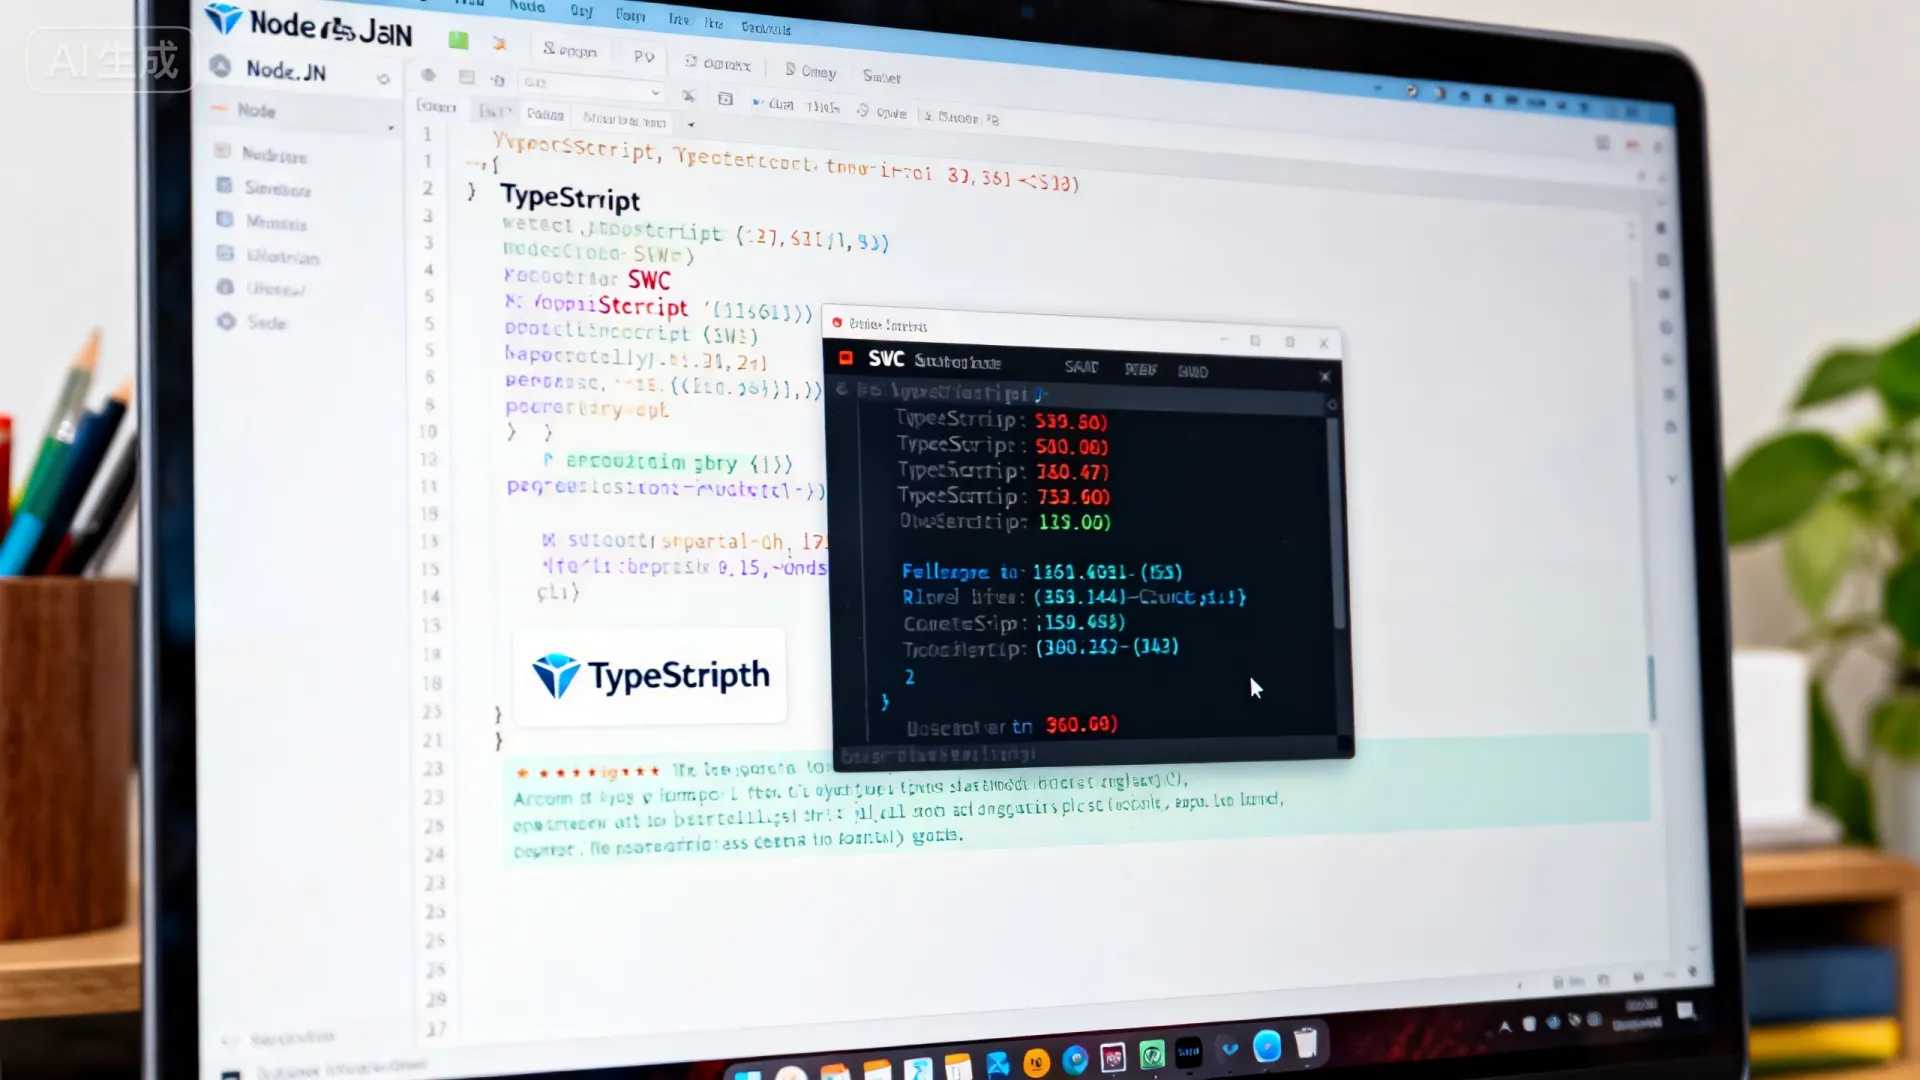The height and width of the screenshot is (1080, 1920).
Task: Click the red square SVC icon in popup
Action: tap(846, 357)
